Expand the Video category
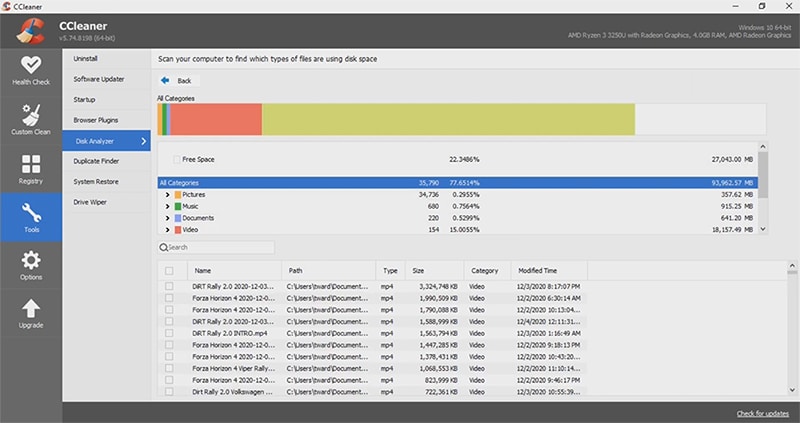This screenshot has width=800, height=423. [167, 230]
